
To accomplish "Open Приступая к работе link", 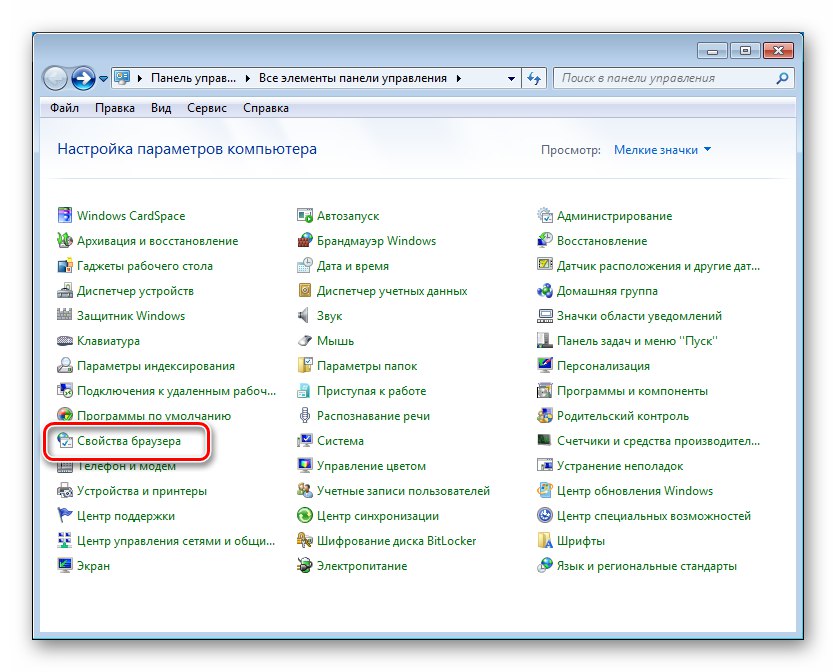I will click(372, 390).
